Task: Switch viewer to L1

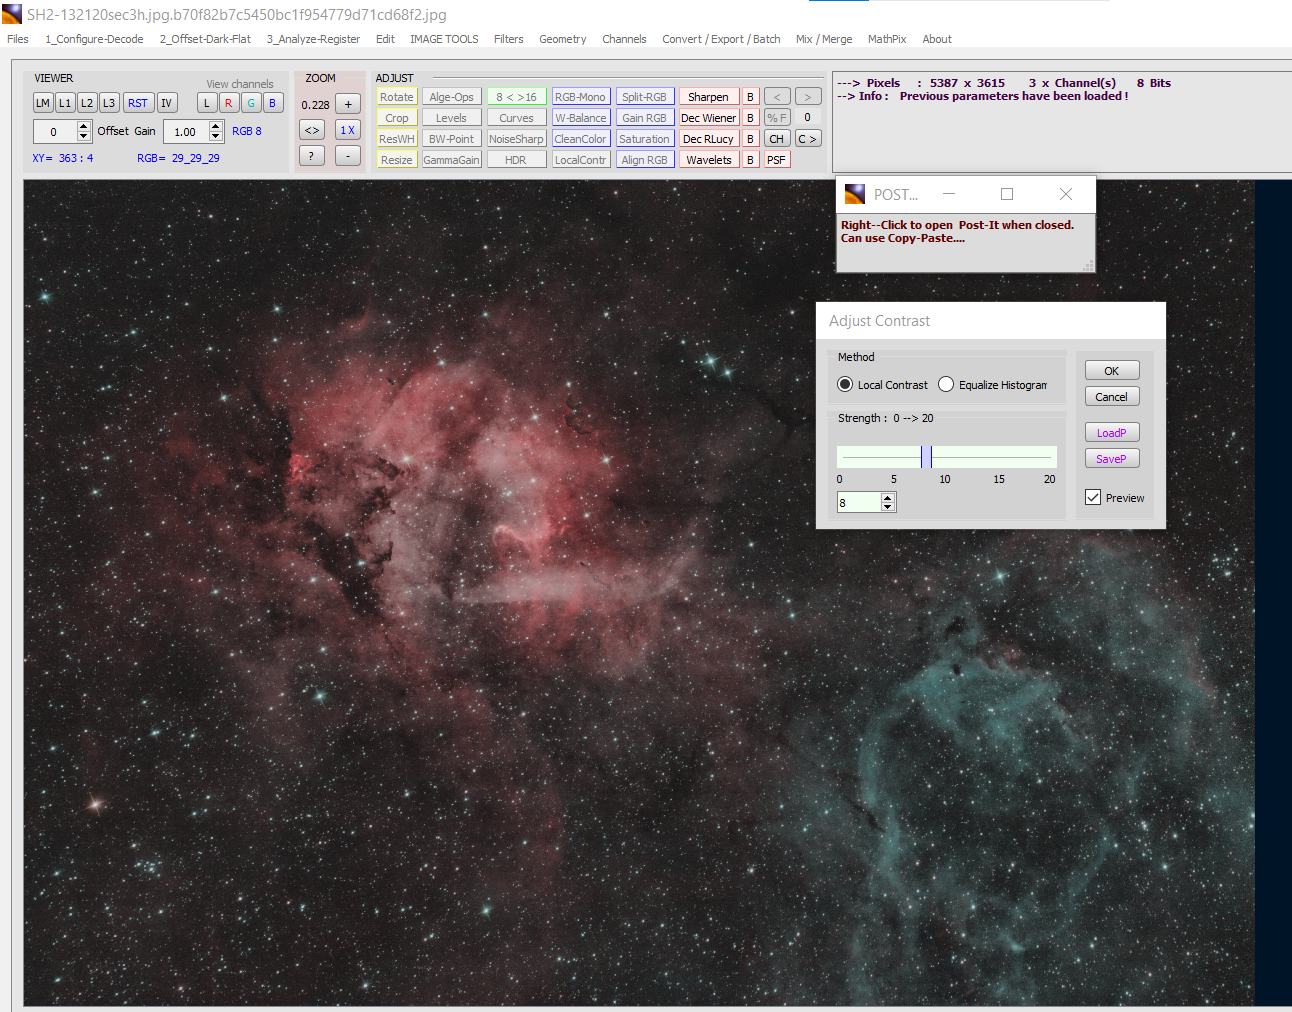Action: pos(65,103)
